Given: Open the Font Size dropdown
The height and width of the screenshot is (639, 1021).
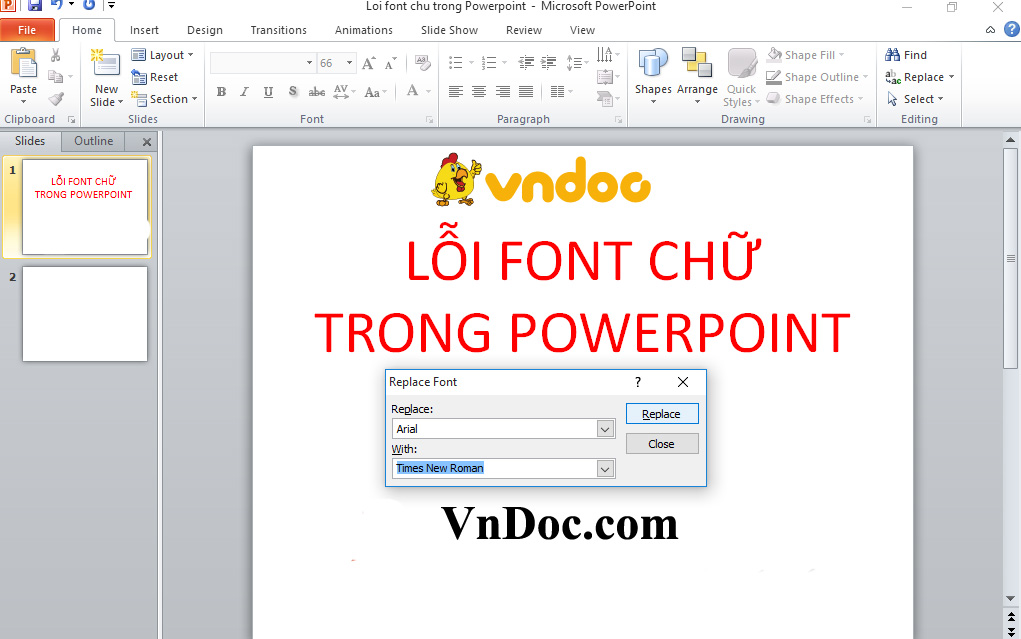Looking at the screenshot, I should click(349, 62).
